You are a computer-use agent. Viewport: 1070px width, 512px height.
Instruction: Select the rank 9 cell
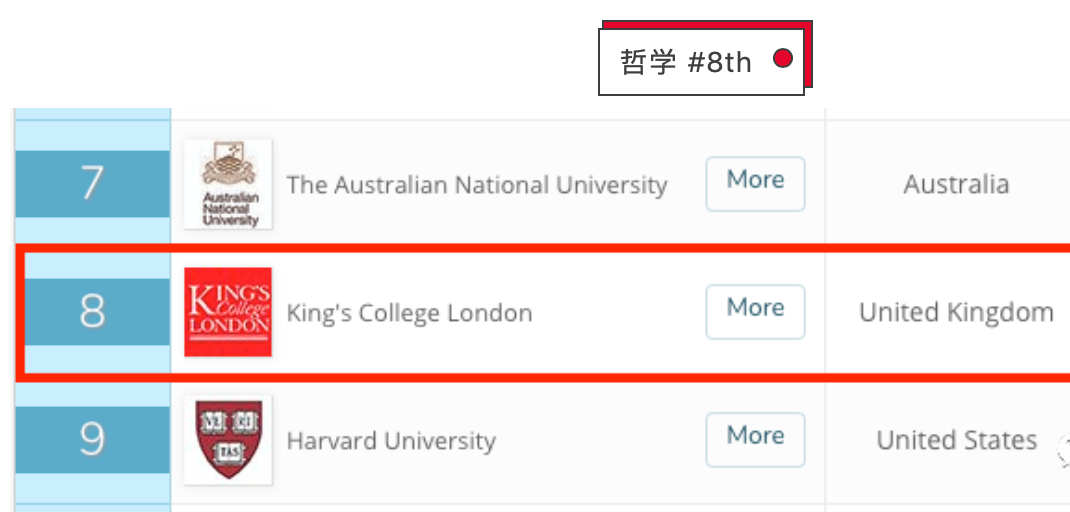click(x=92, y=440)
